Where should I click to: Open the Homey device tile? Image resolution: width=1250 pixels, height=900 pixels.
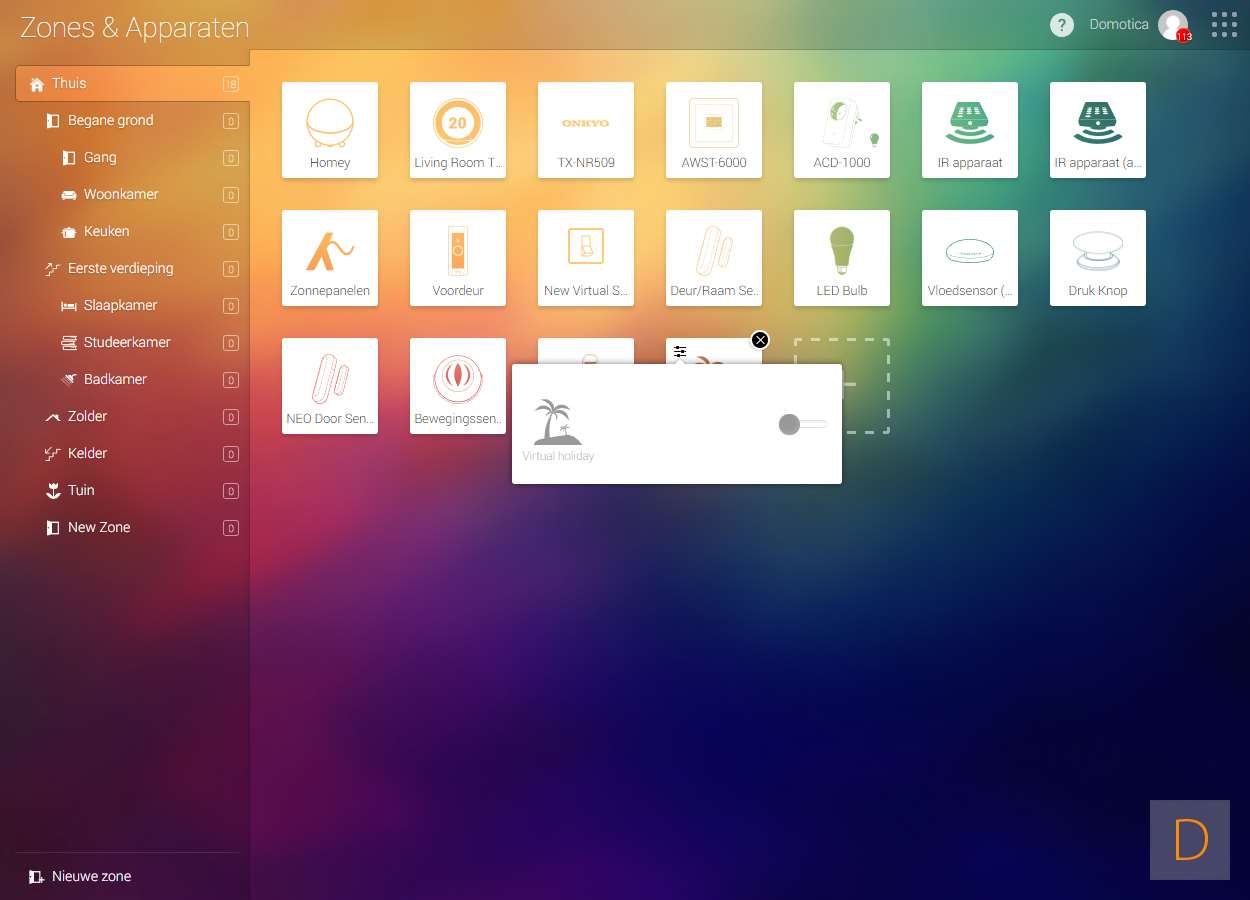click(330, 130)
